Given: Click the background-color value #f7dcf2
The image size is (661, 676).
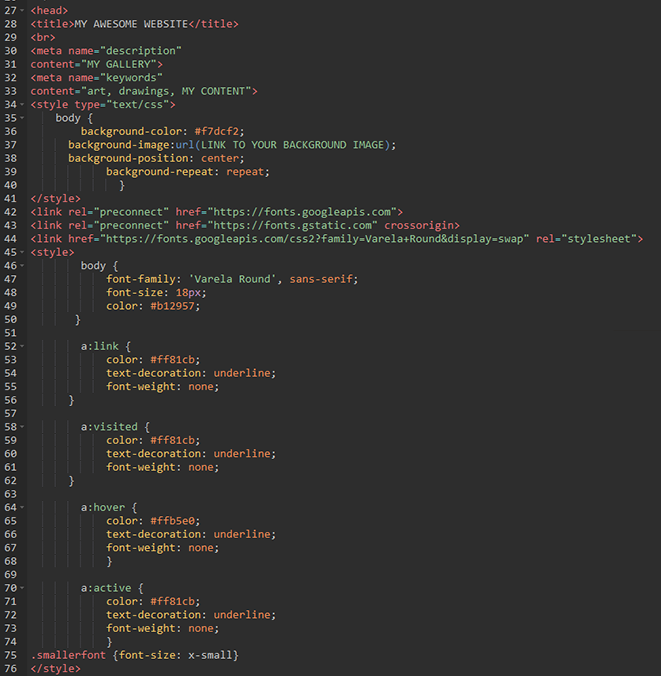Looking at the screenshot, I should (216, 131).
